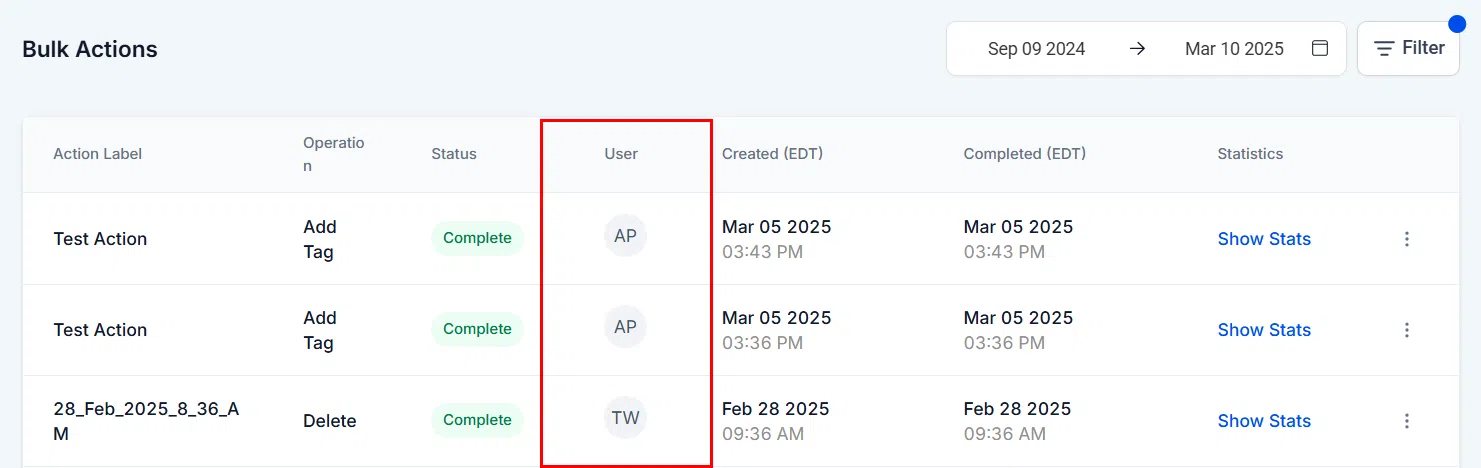Open the Filter button
This screenshot has height=468, width=1481.
pyautogui.click(x=1408, y=48)
